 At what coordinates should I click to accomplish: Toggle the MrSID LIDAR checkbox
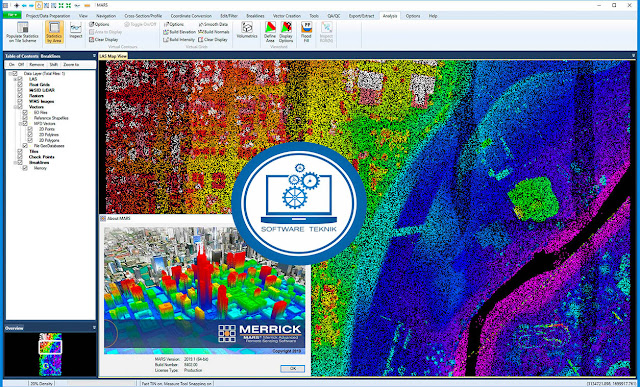[20, 90]
